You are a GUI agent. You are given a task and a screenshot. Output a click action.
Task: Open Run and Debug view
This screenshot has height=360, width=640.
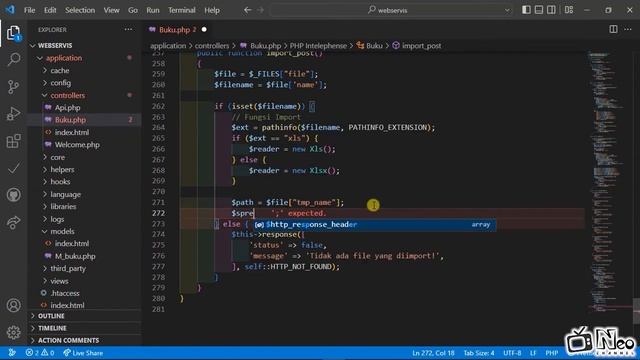tap(13, 114)
